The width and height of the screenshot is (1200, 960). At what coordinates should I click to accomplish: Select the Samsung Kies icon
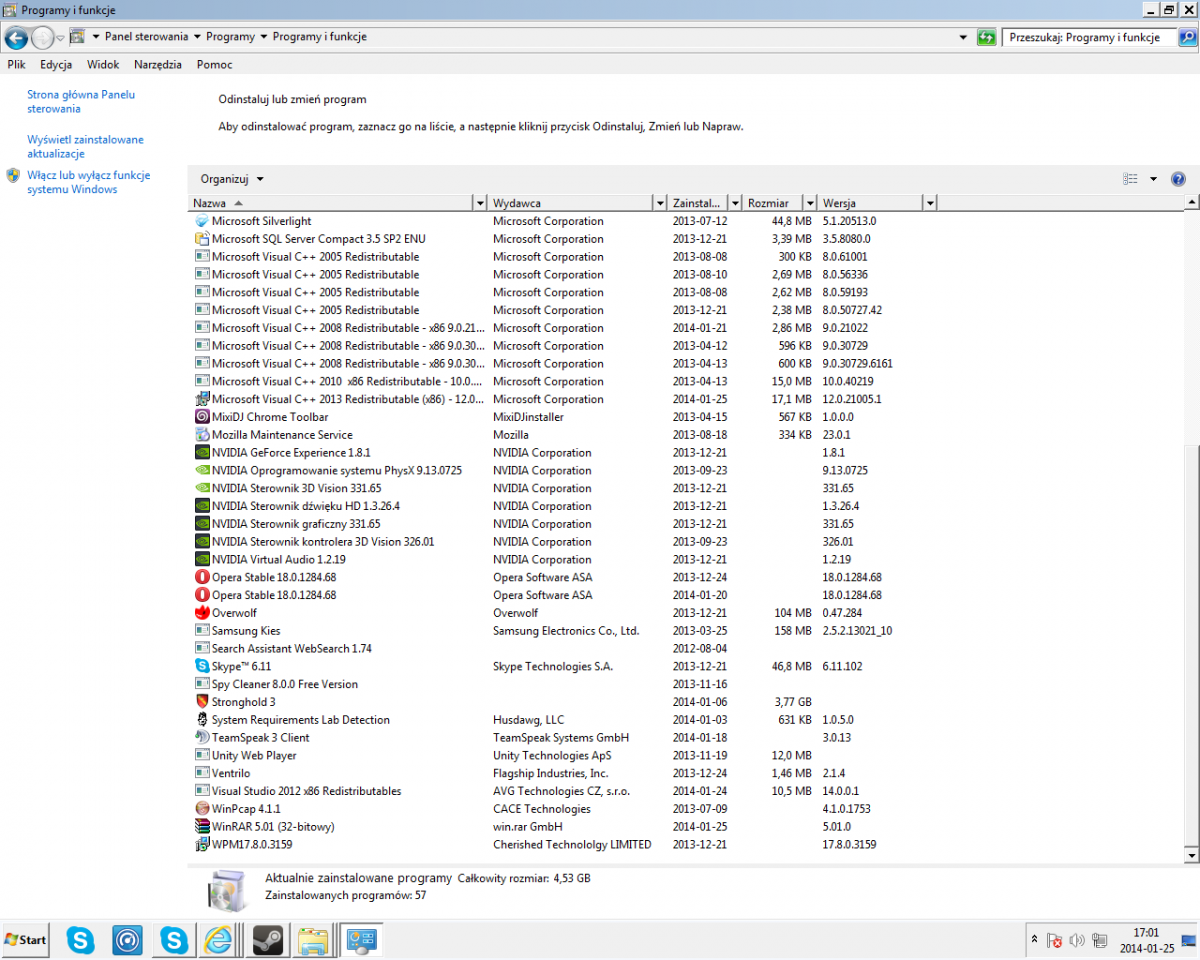coord(201,631)
